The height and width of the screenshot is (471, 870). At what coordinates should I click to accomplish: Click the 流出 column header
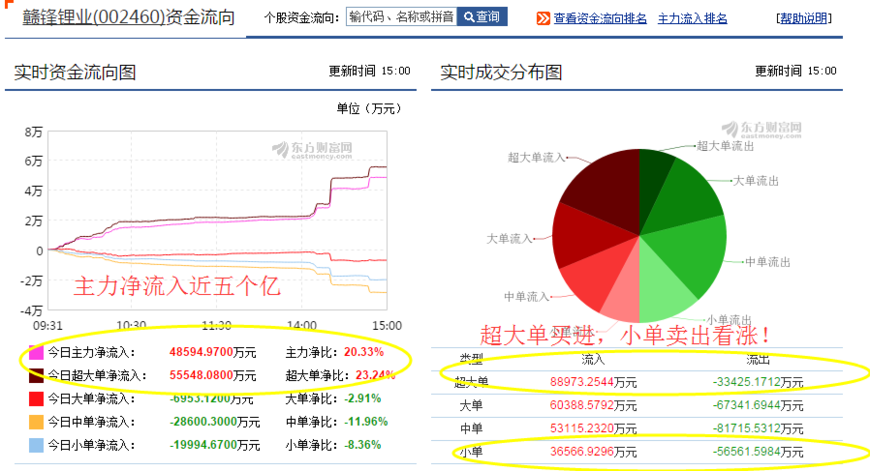click(757, 359)
